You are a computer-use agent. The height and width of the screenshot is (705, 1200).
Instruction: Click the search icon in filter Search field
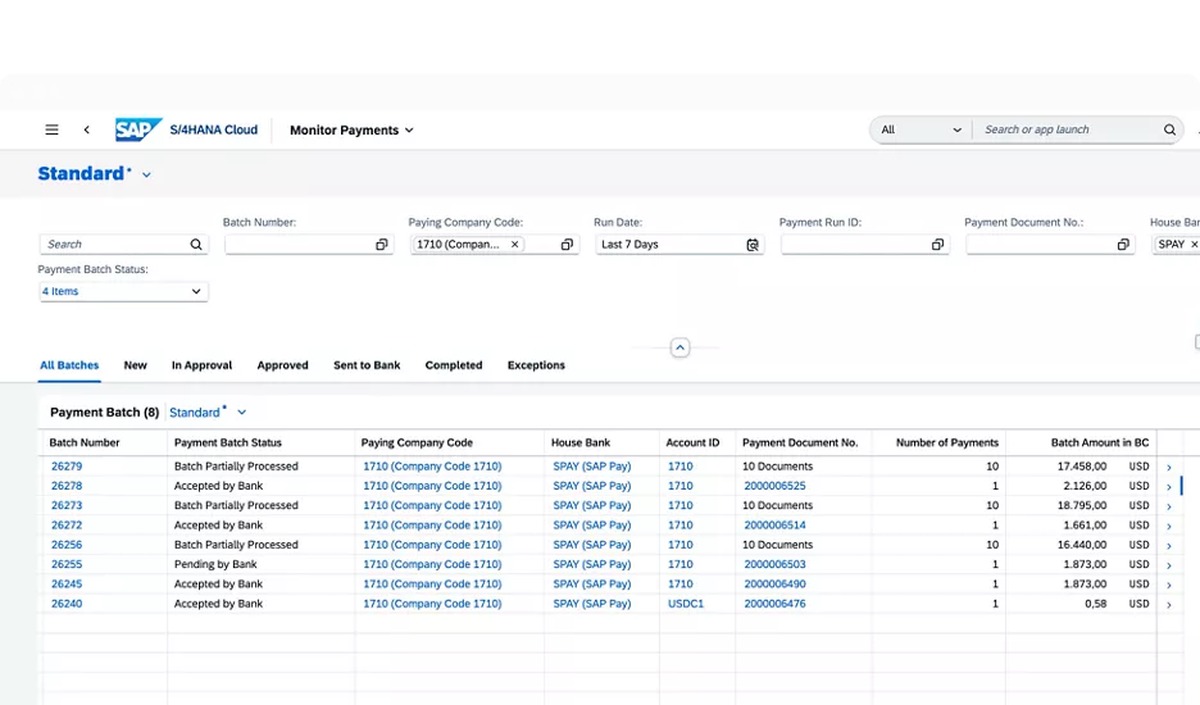pos(196,244)
